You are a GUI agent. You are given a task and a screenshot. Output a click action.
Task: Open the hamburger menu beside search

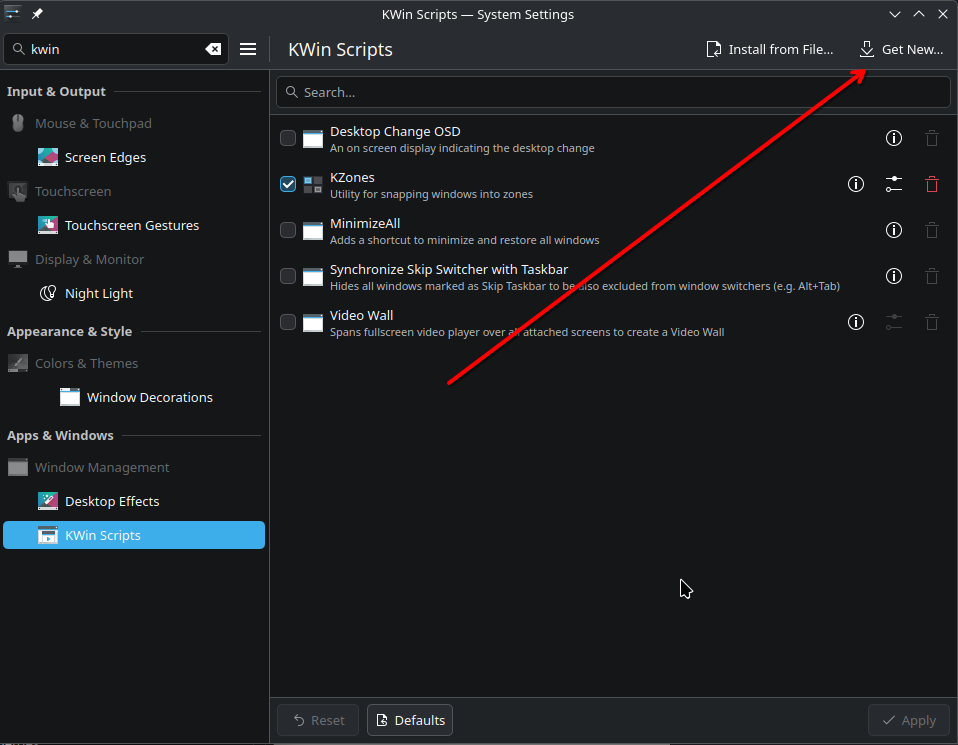pyautogui.click(x=247, y=49)
